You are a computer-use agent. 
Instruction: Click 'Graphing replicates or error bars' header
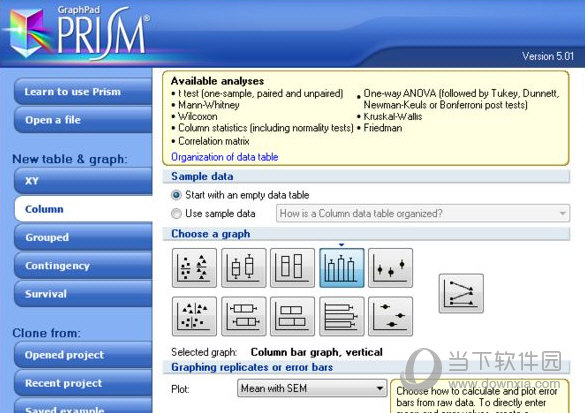point(252,367)
